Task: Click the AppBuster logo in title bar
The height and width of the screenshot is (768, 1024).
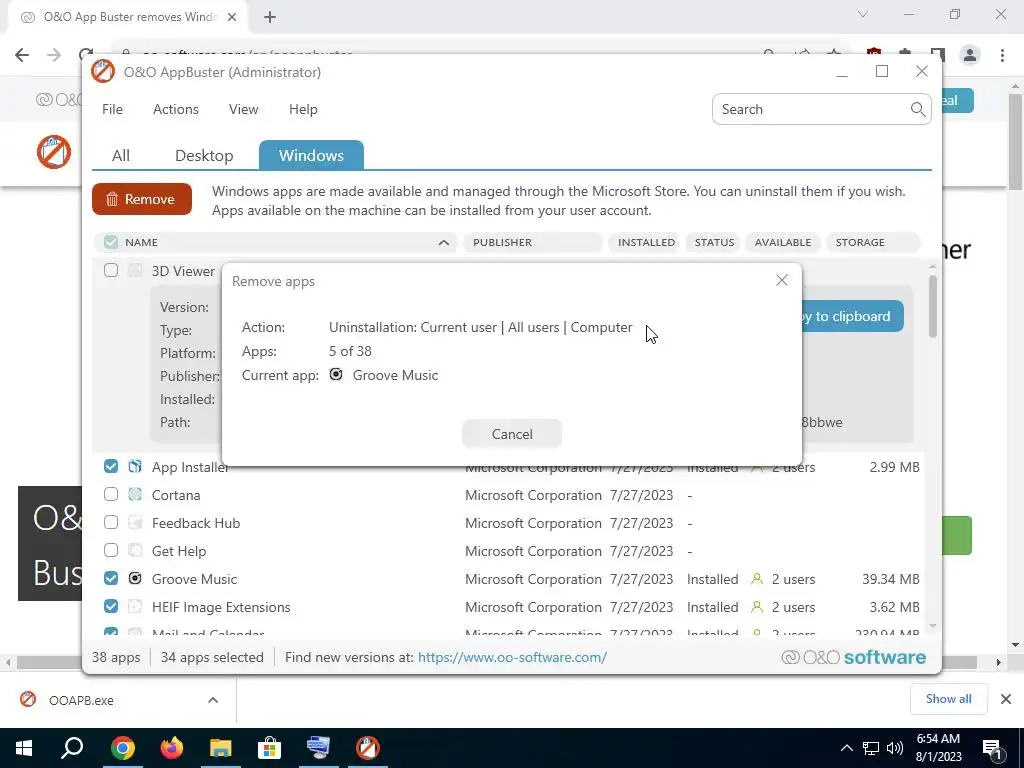Action: point(103,72)
